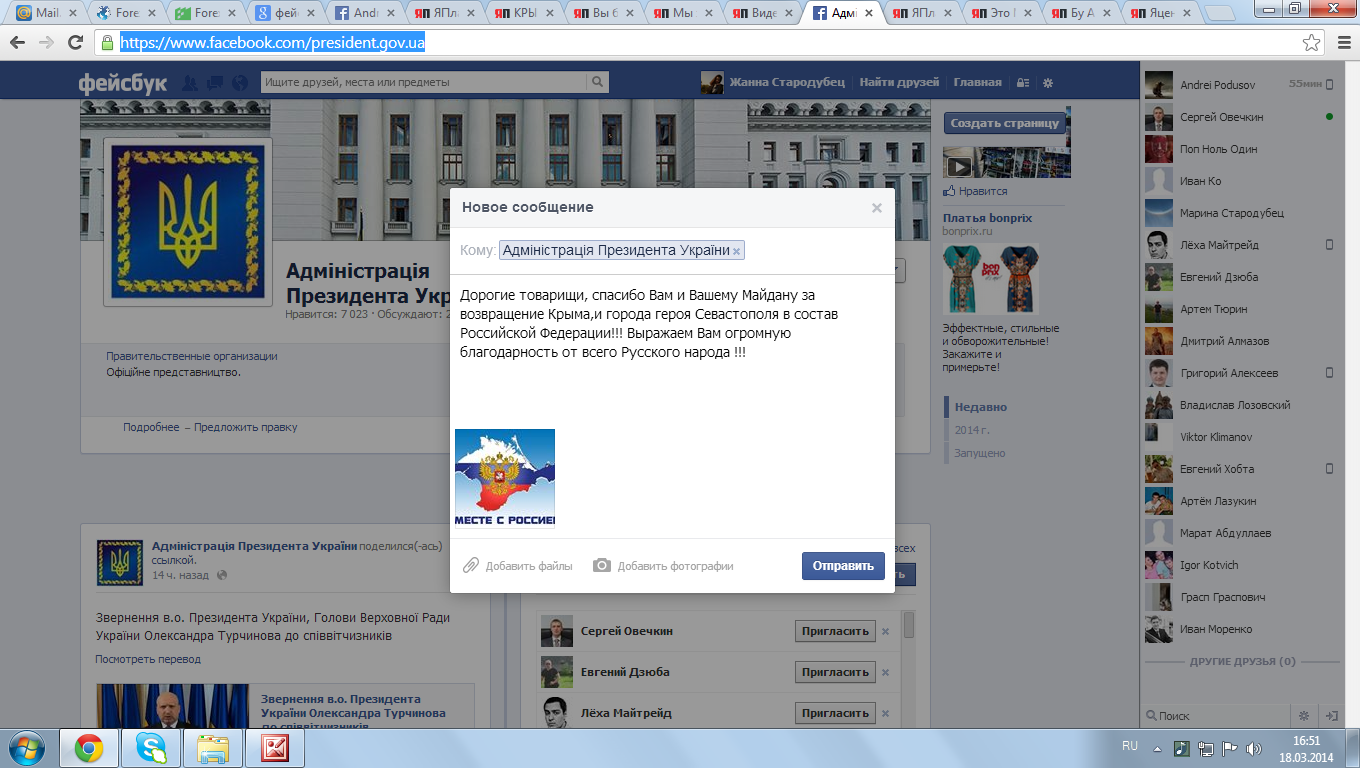This screenshot has width=1360, height=768.
Task: Click Предложить правку link
Action: click(x=246, y=427)
